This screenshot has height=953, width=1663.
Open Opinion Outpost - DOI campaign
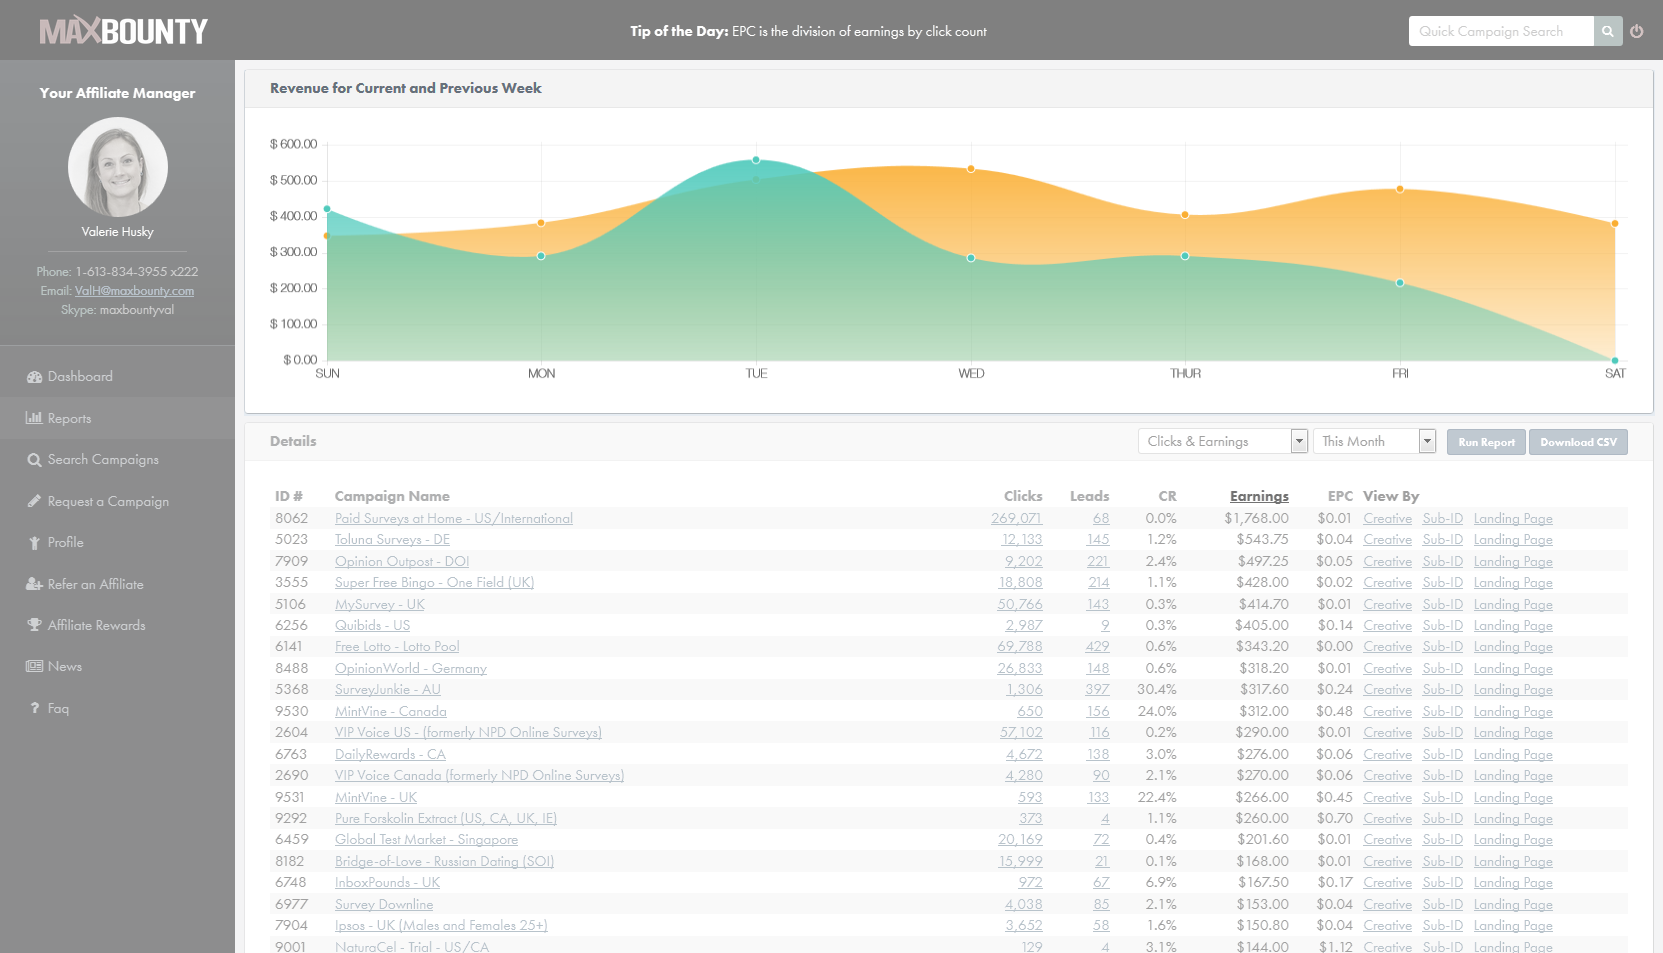pos(402,561)
